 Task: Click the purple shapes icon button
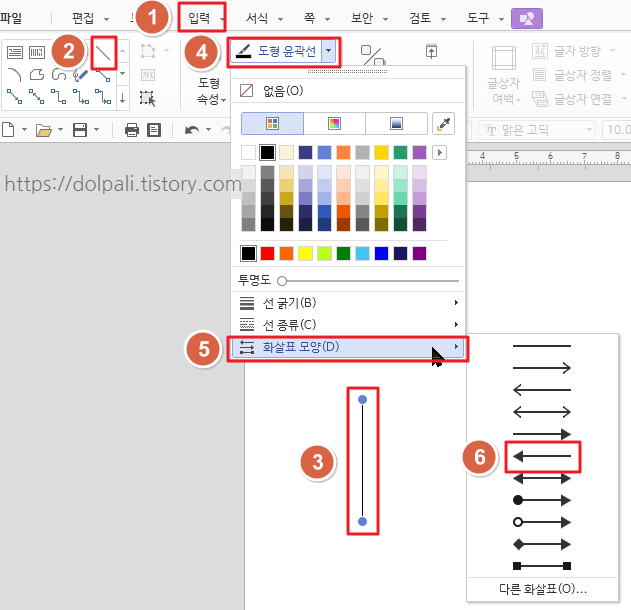tap(527, 19)
